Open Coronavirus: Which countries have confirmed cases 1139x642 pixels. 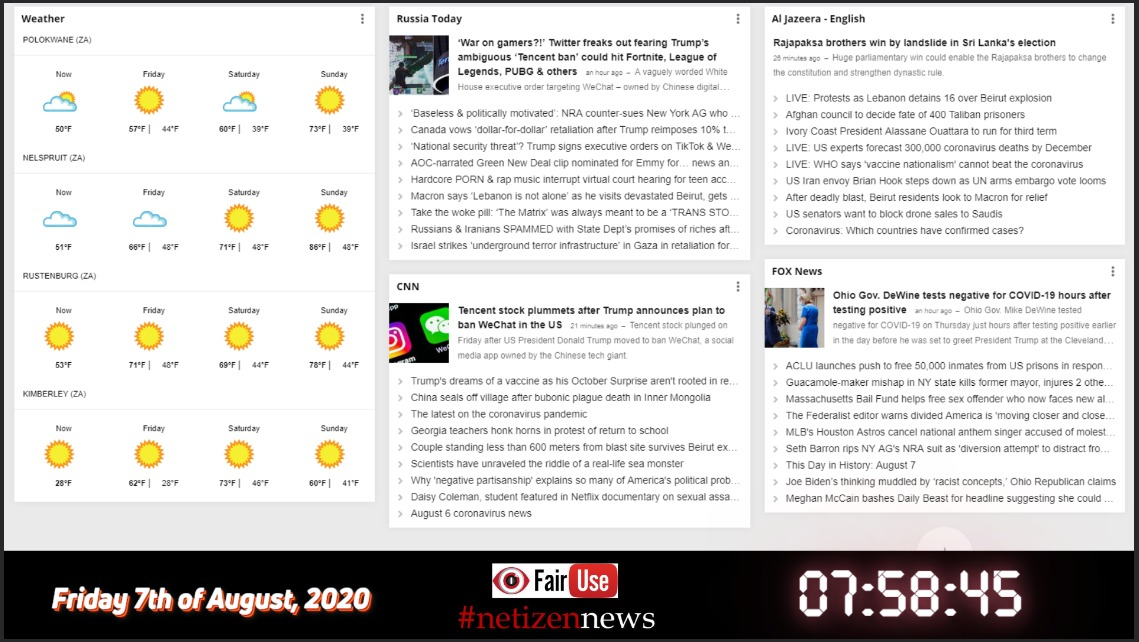904,230
